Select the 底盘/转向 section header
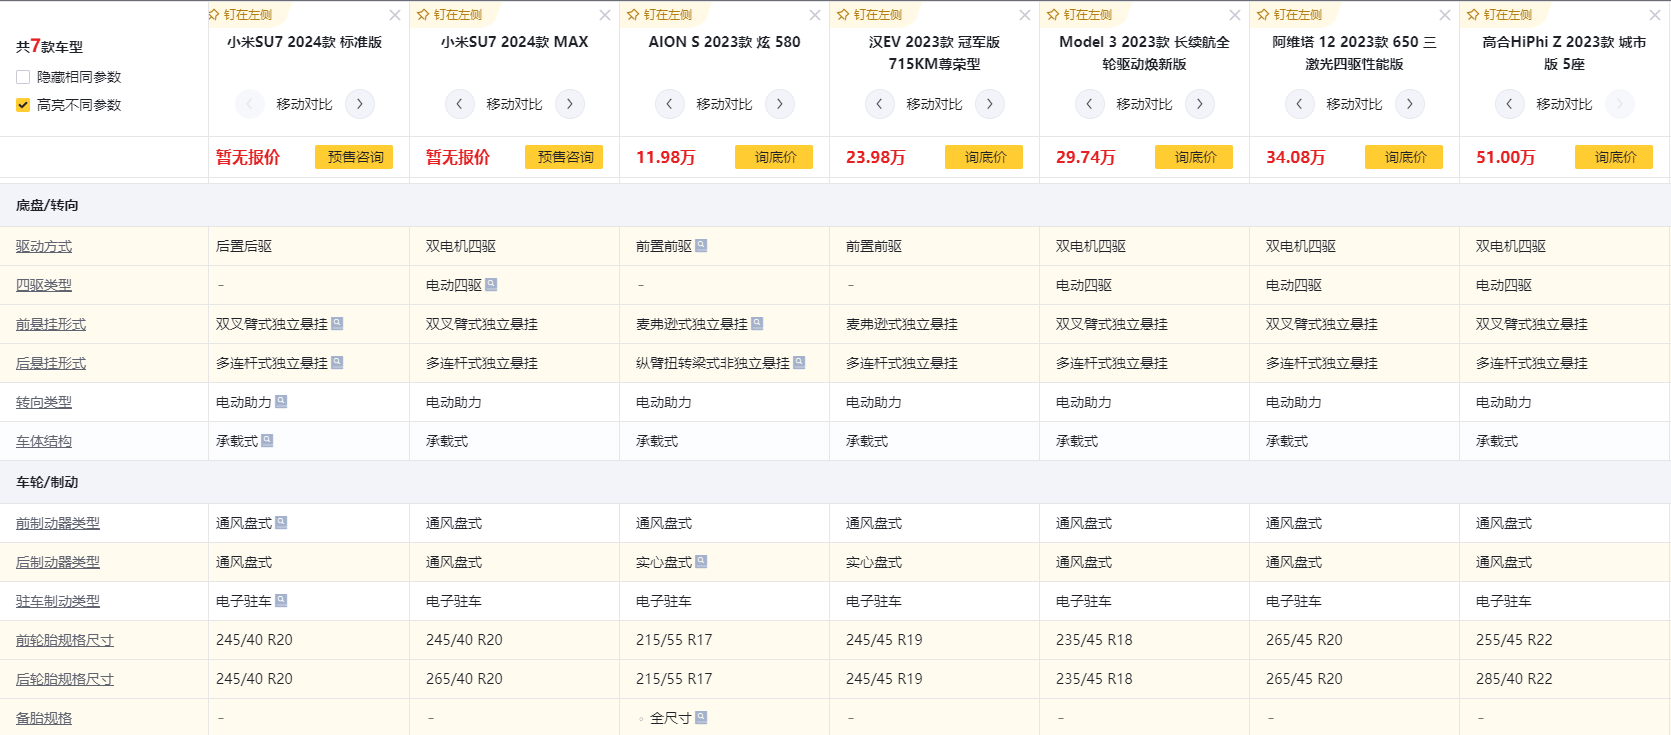The width and height of the screenshot is (1671, 735). point(47,205)
